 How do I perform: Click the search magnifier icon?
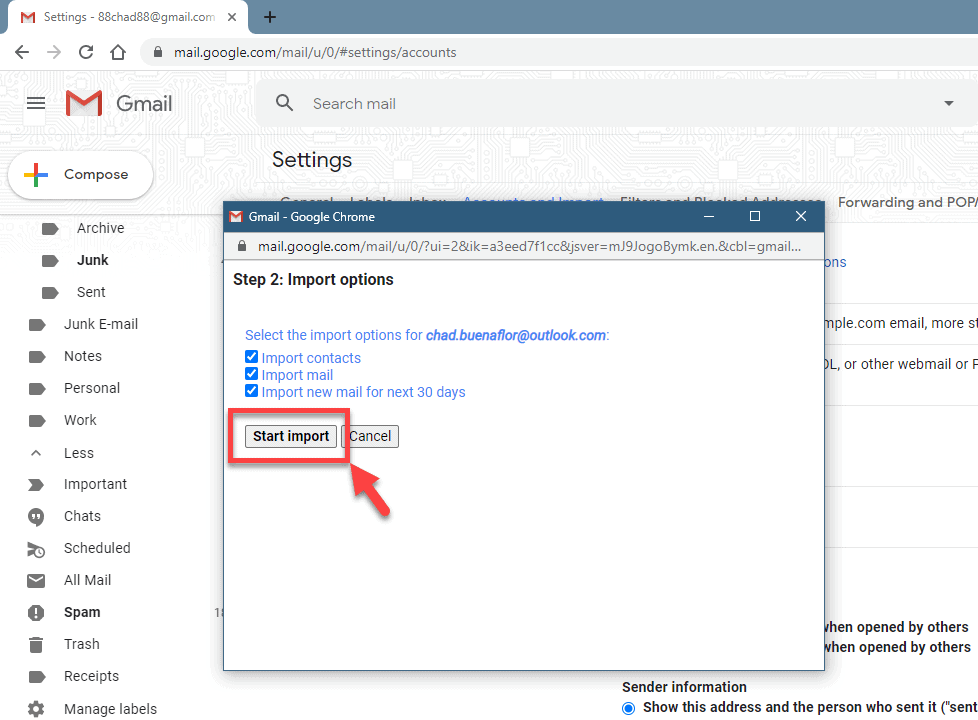[284, 103]
